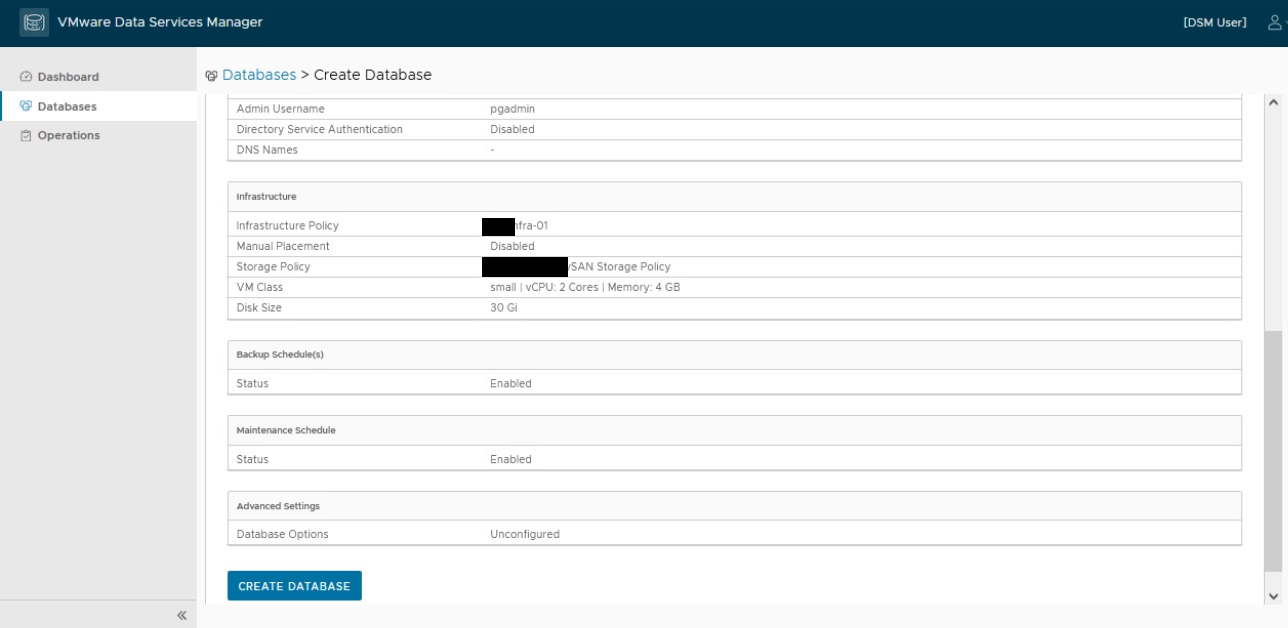Click the Backup Schedule Enabled status value
The height and width of the screenshot is (628, 1288).
pyautogui.click(x=511, y=384)
